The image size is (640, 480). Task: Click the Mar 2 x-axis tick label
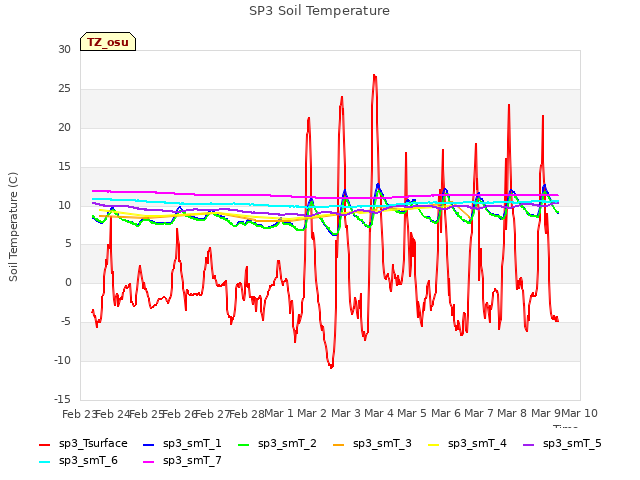point(312,413)
